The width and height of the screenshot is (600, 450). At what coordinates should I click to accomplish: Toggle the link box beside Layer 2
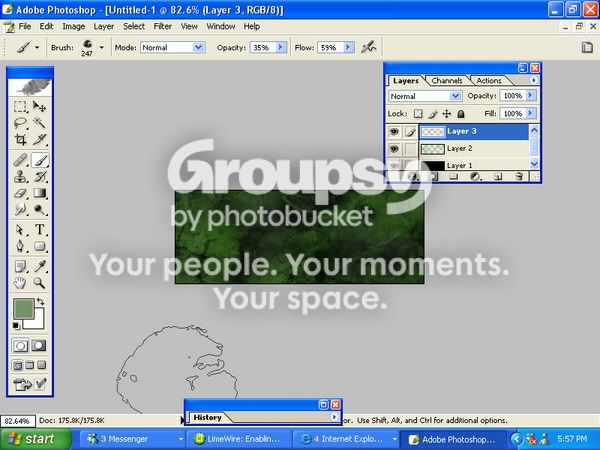click(x=411, y=149)
